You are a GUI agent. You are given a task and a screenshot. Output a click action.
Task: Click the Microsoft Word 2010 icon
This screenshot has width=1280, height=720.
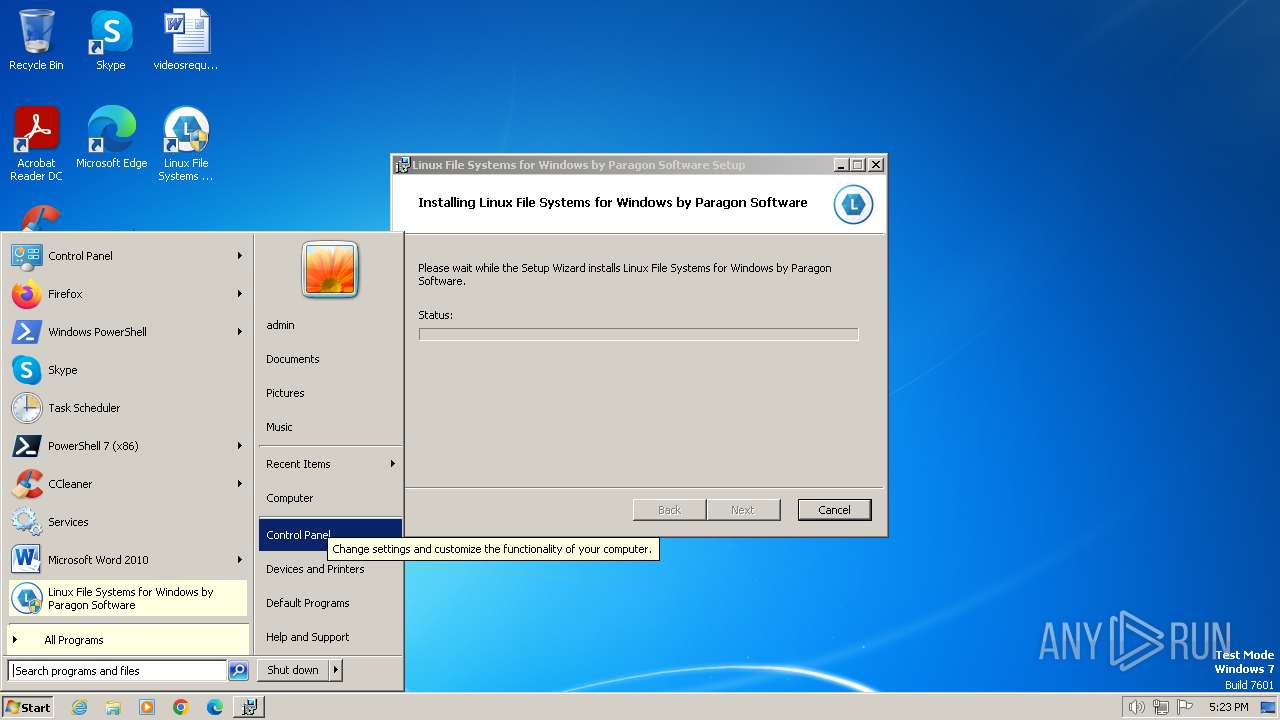[x=27, y=560]
